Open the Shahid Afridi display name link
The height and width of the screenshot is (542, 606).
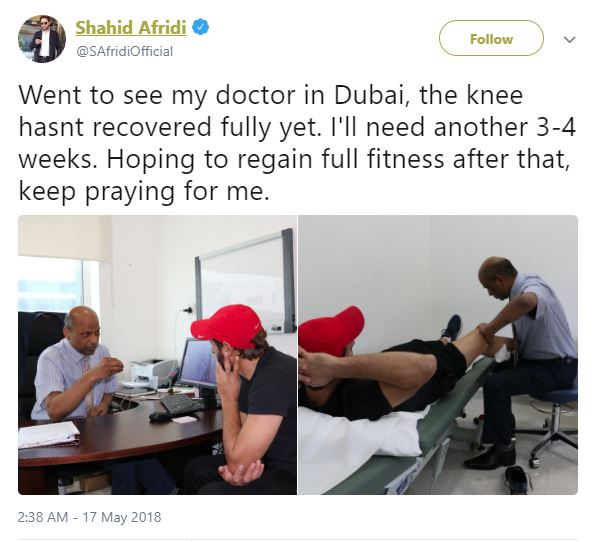[131, 27]
